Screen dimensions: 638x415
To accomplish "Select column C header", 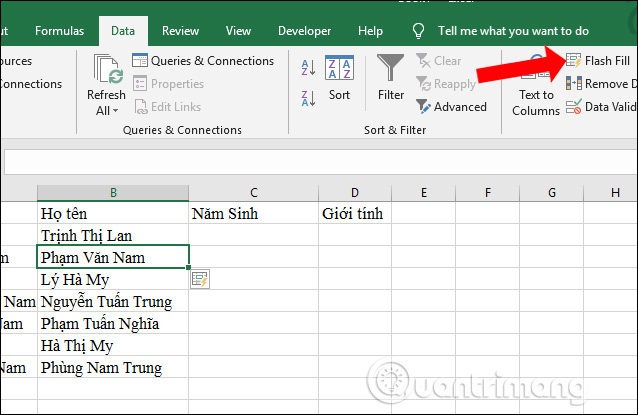I will coord(253,193).
